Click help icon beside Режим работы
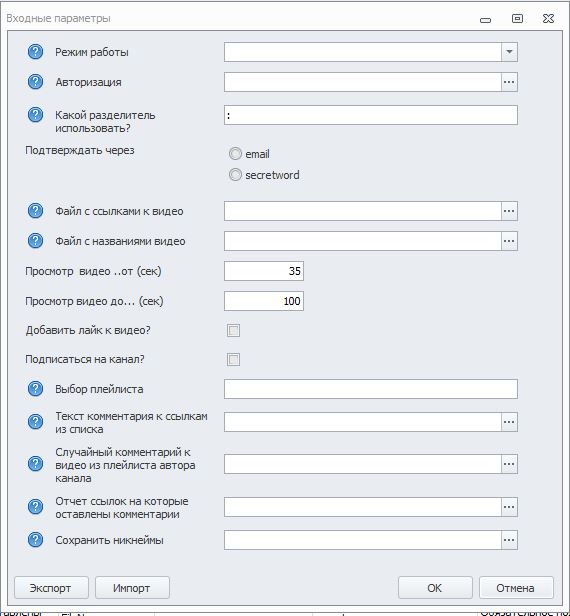The height and width of the screenshot is (616, 570). click(35, 52)
